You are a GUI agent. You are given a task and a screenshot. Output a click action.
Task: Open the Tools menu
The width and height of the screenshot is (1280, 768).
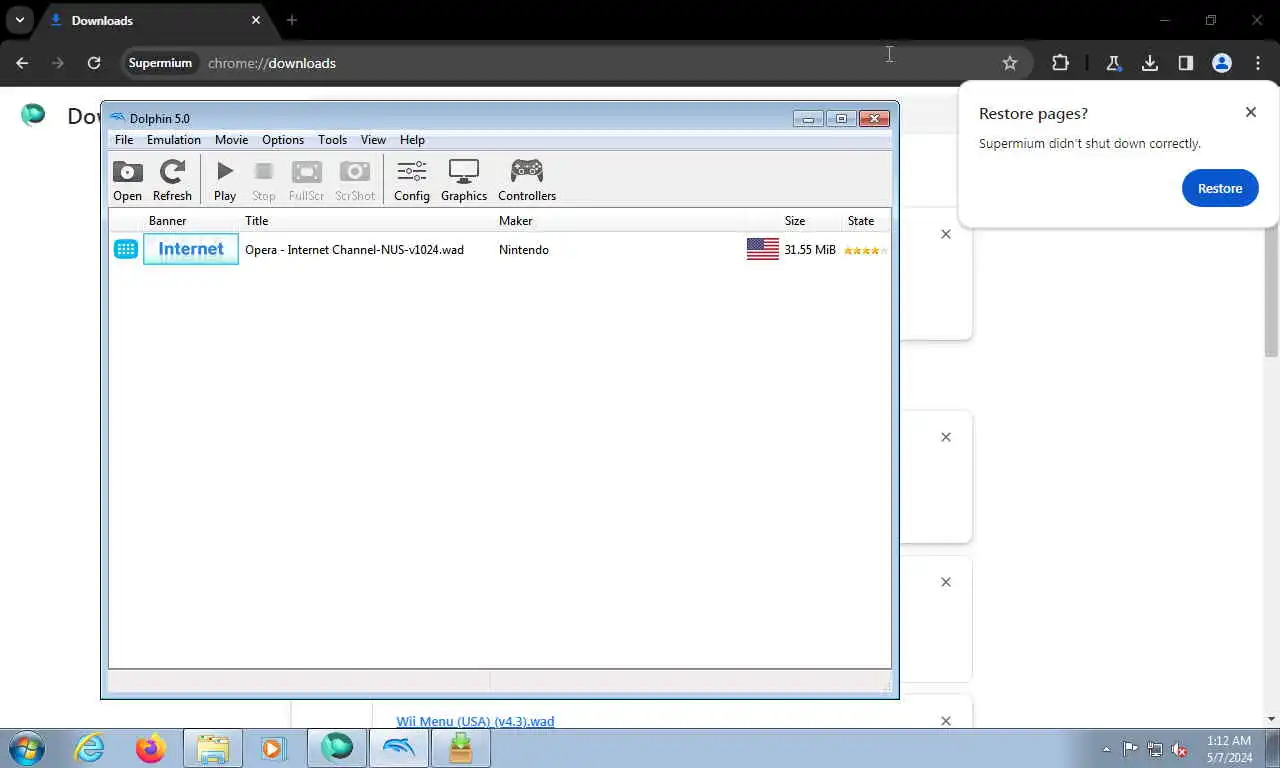coord(332,140)
